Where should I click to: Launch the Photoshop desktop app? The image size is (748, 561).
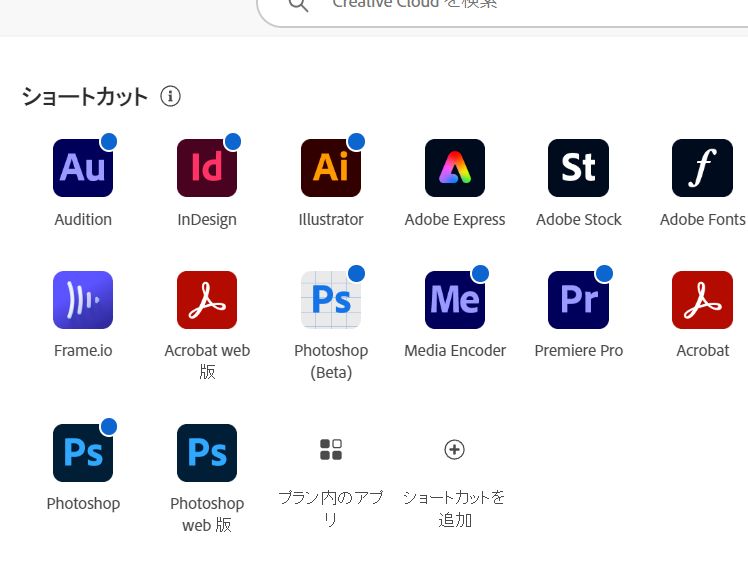click(83, 453)
